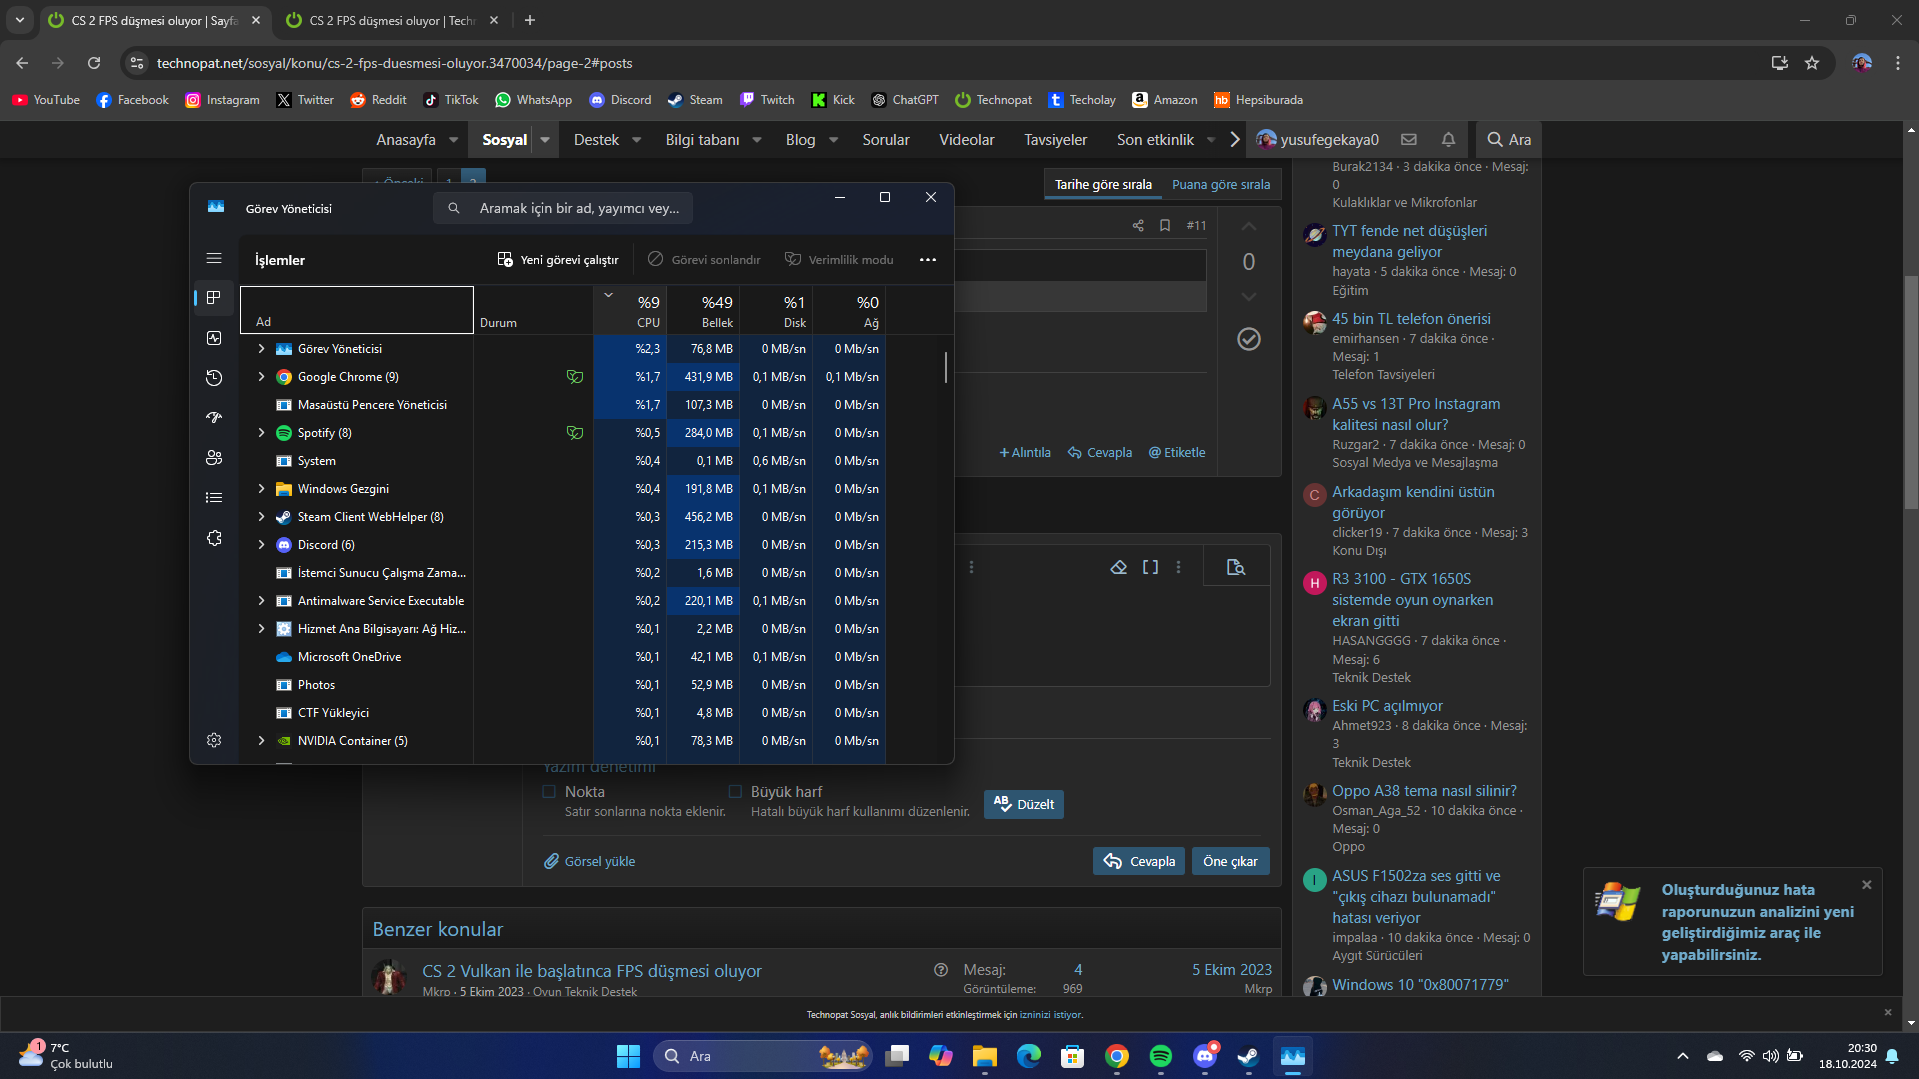This screenshot has height=1079, width=1919.
Task: Click Görsel yükle link
Action: [x=590, y=861]
